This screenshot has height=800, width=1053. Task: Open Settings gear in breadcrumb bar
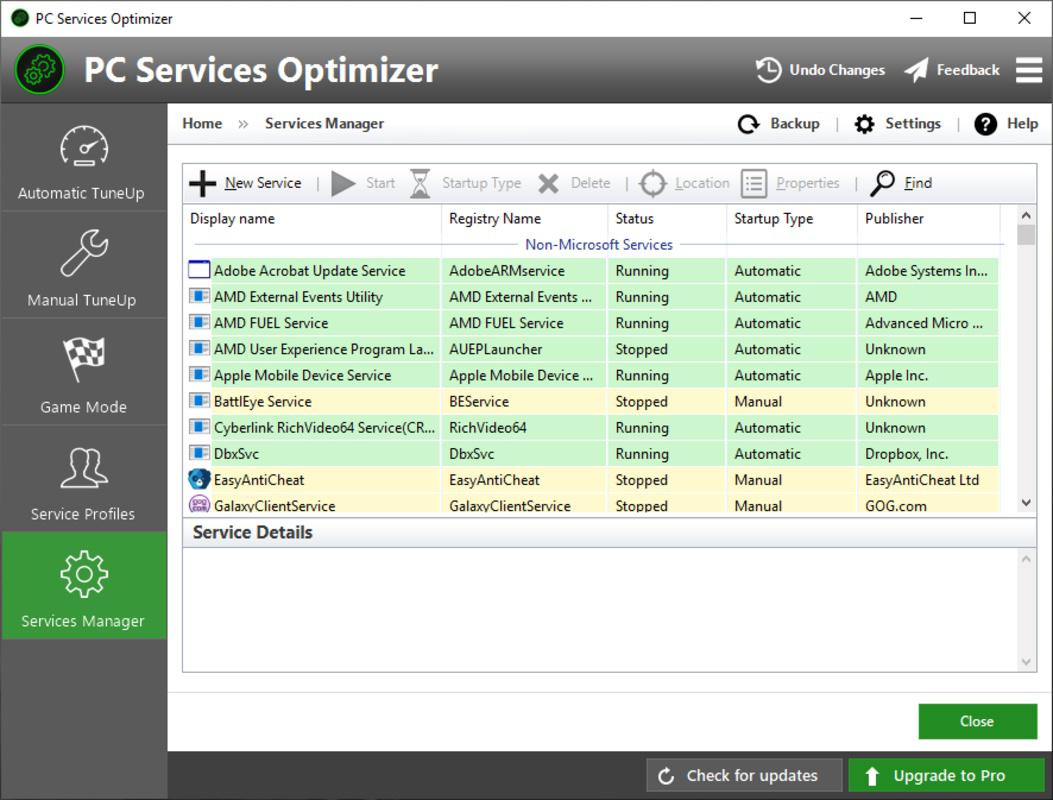864,124
